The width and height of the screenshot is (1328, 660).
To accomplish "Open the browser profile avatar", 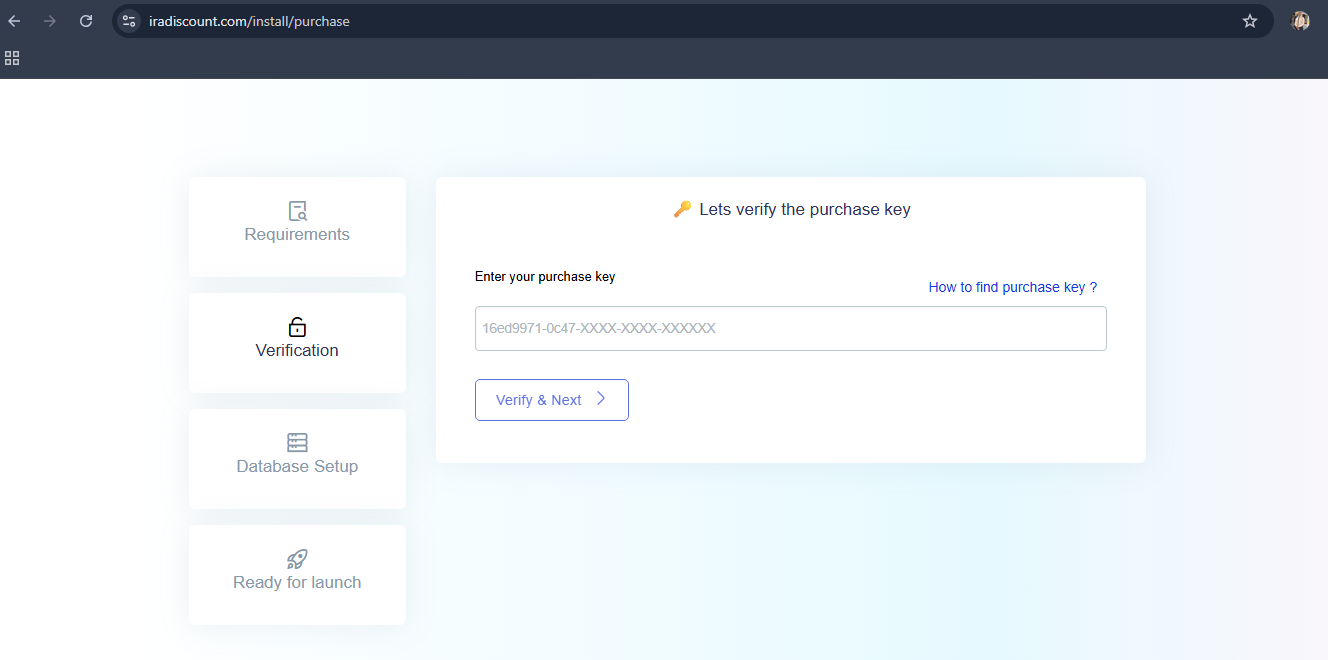I will (x=1300, y=21).
